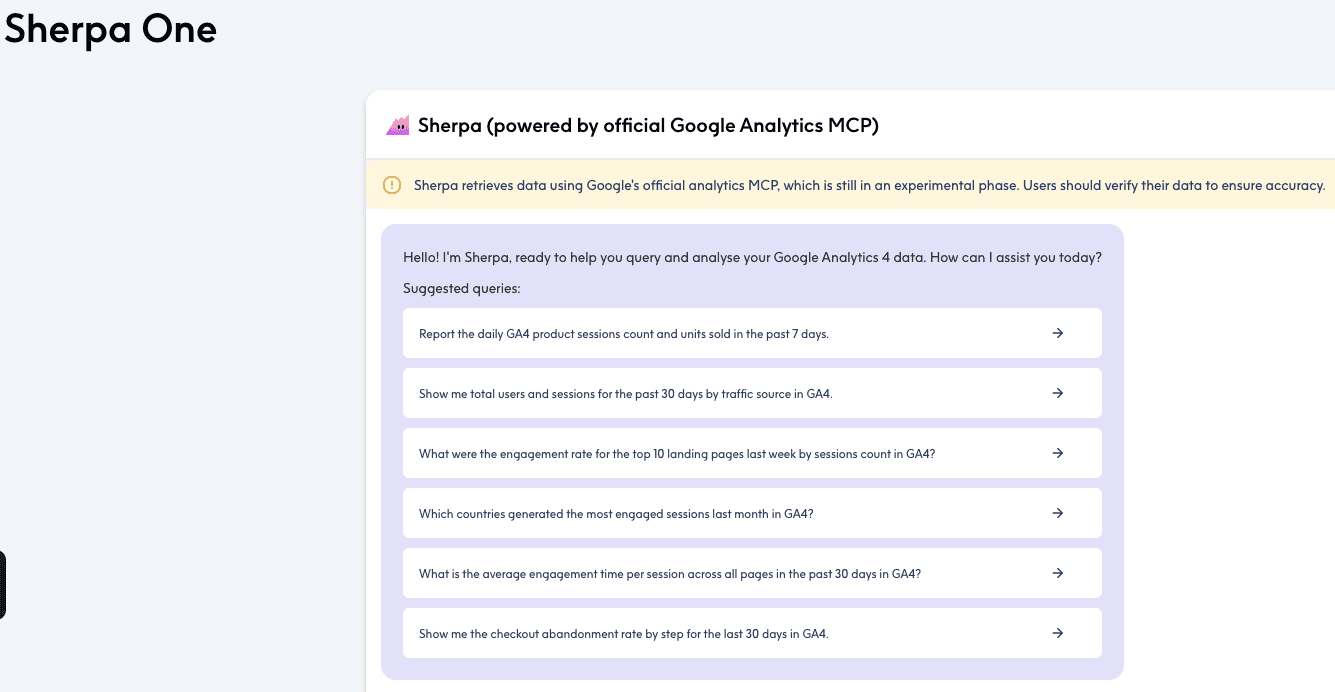Click the "Sherpa One" page title
Screen dimensions: 1335x692
coord(110,29)
